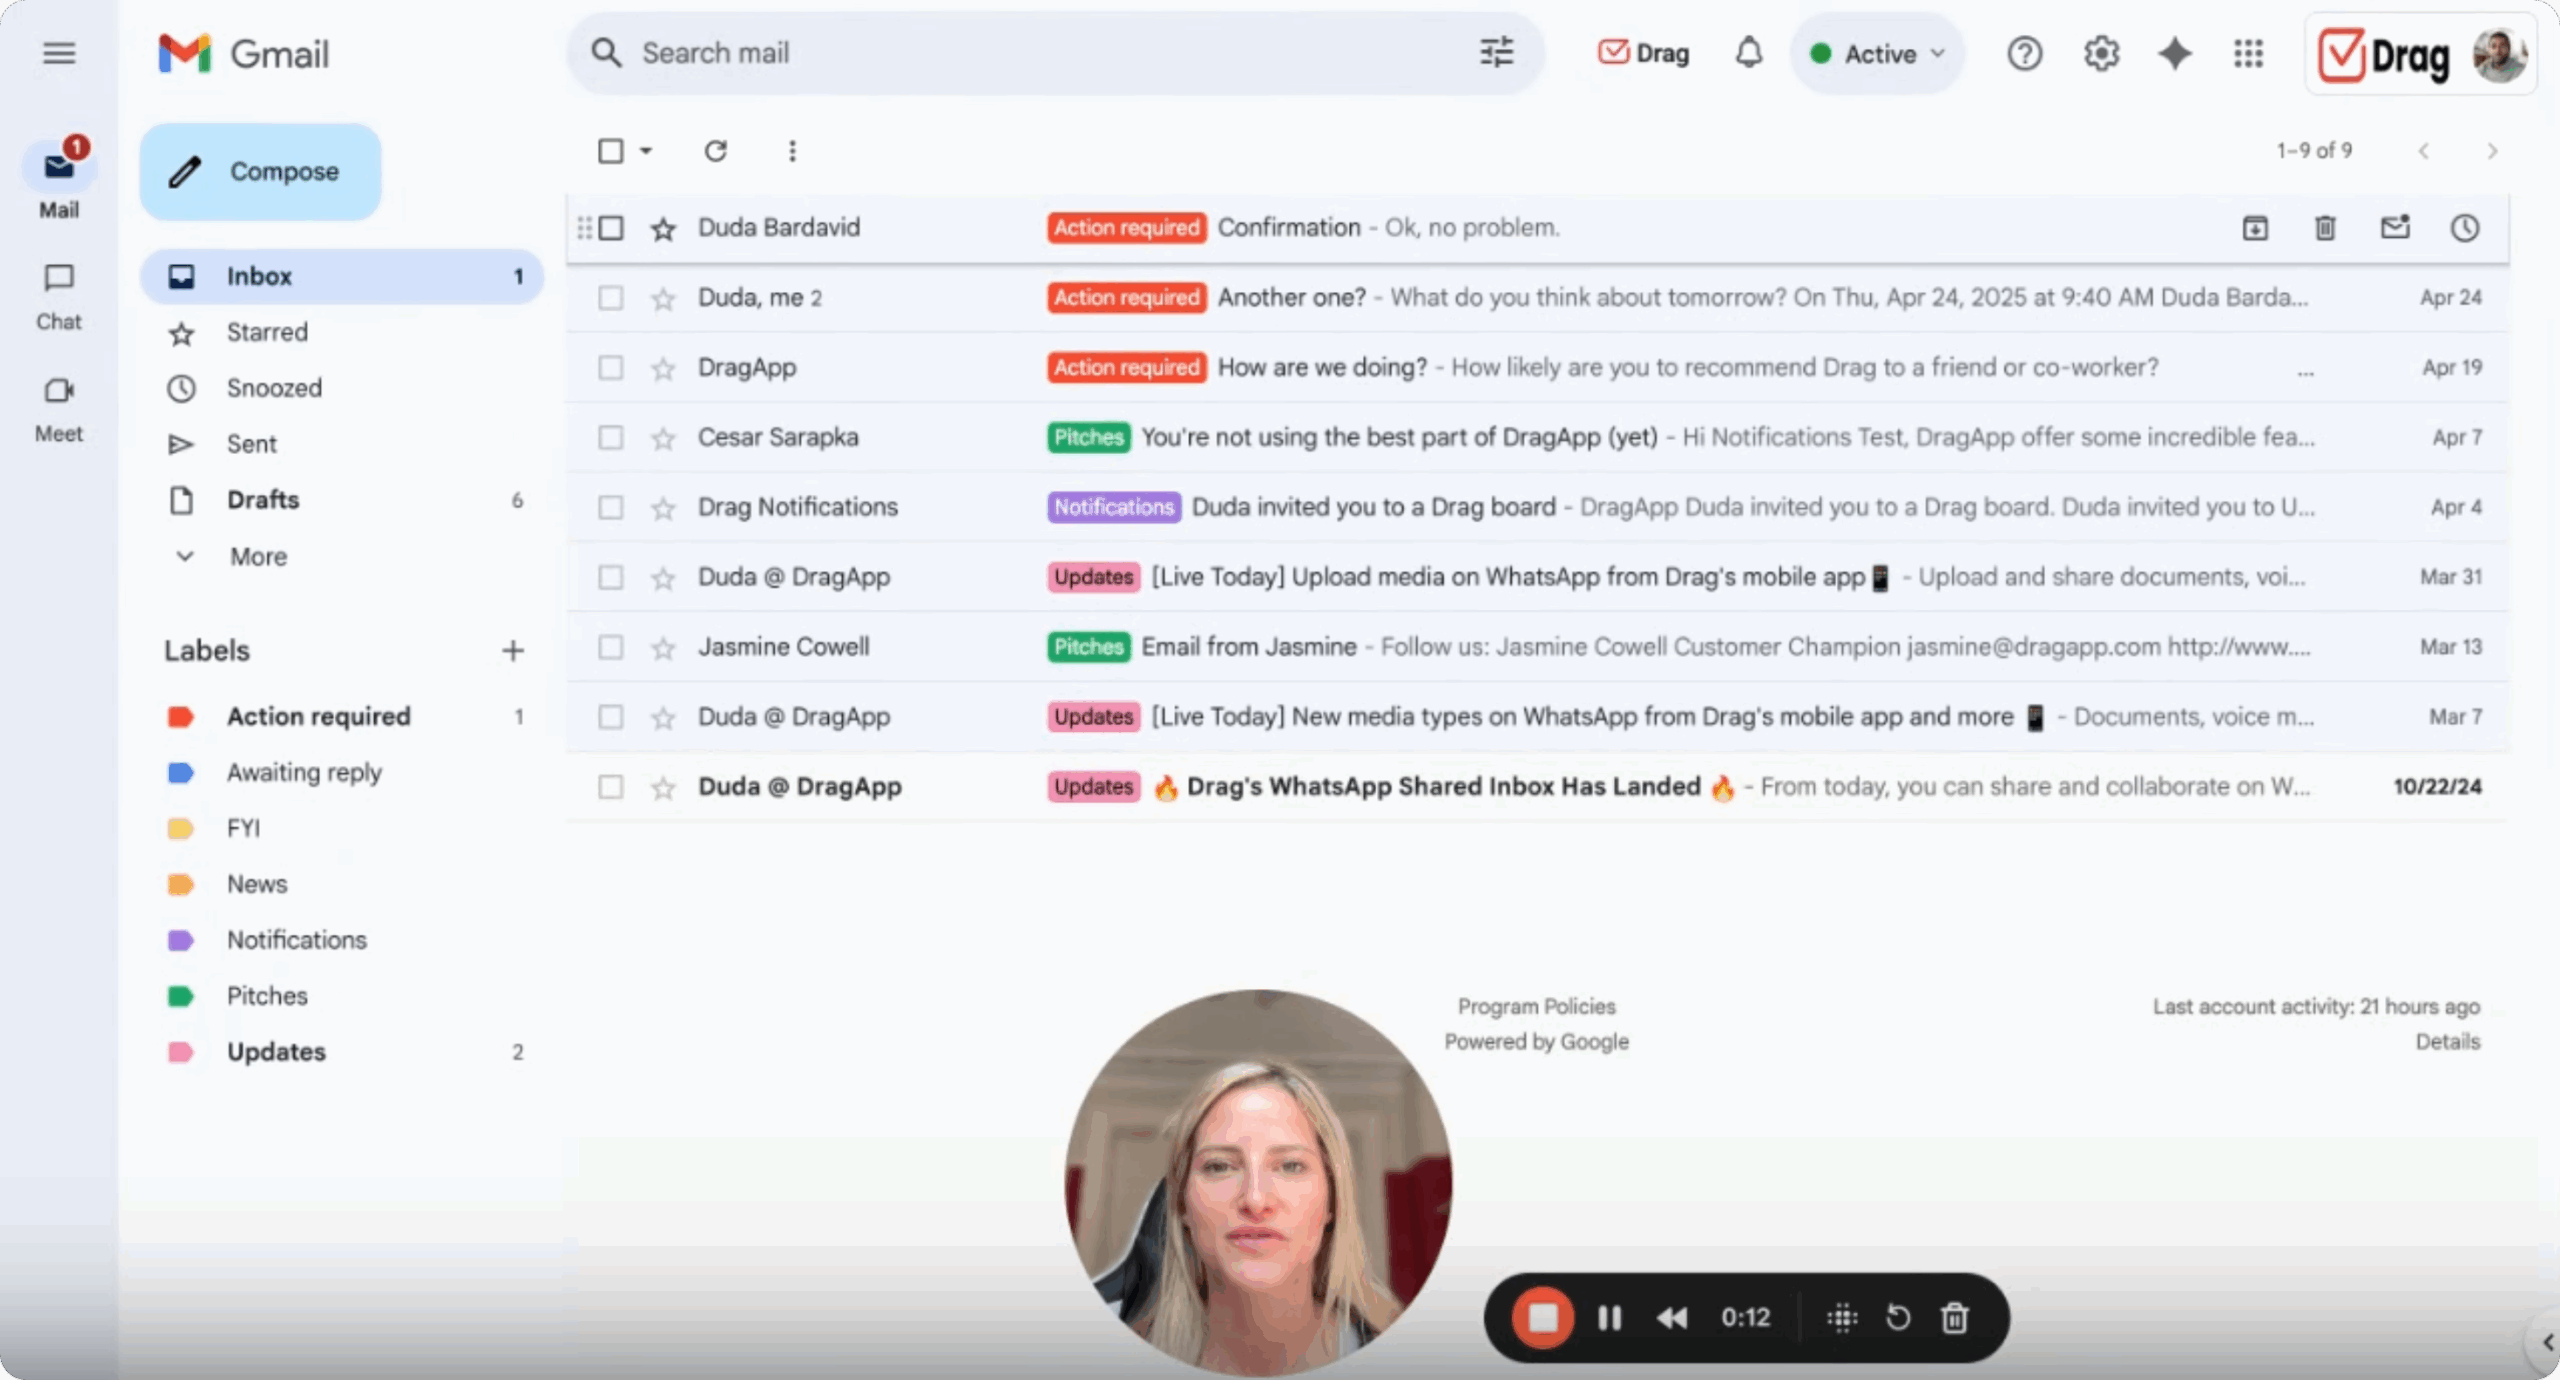Image resolution: width=2560 pixels, height=1380 pixels.
Task: Open the Active status dropdown
Action: pyautogui.click(x=1878, y=54)
